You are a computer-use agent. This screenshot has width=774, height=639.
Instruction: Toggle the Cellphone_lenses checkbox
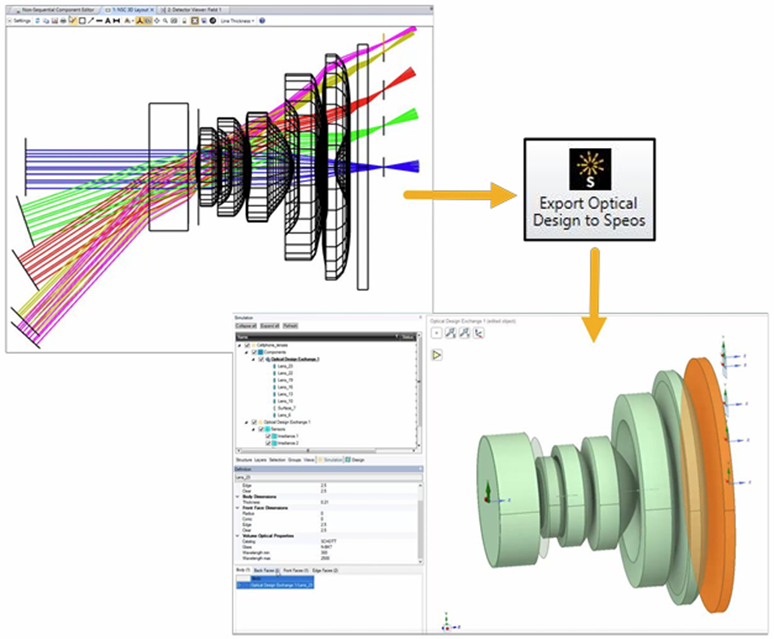coord(247,345)
